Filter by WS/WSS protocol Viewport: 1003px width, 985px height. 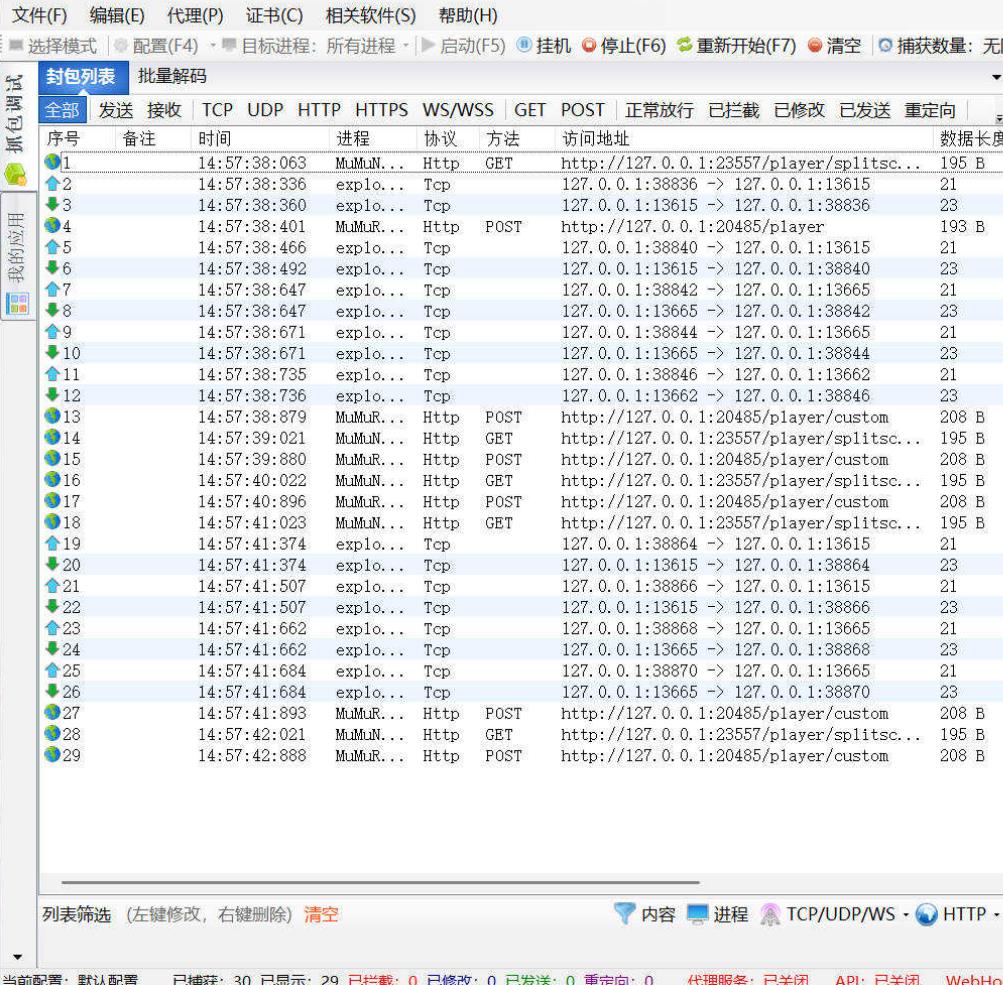coord(458,110)
